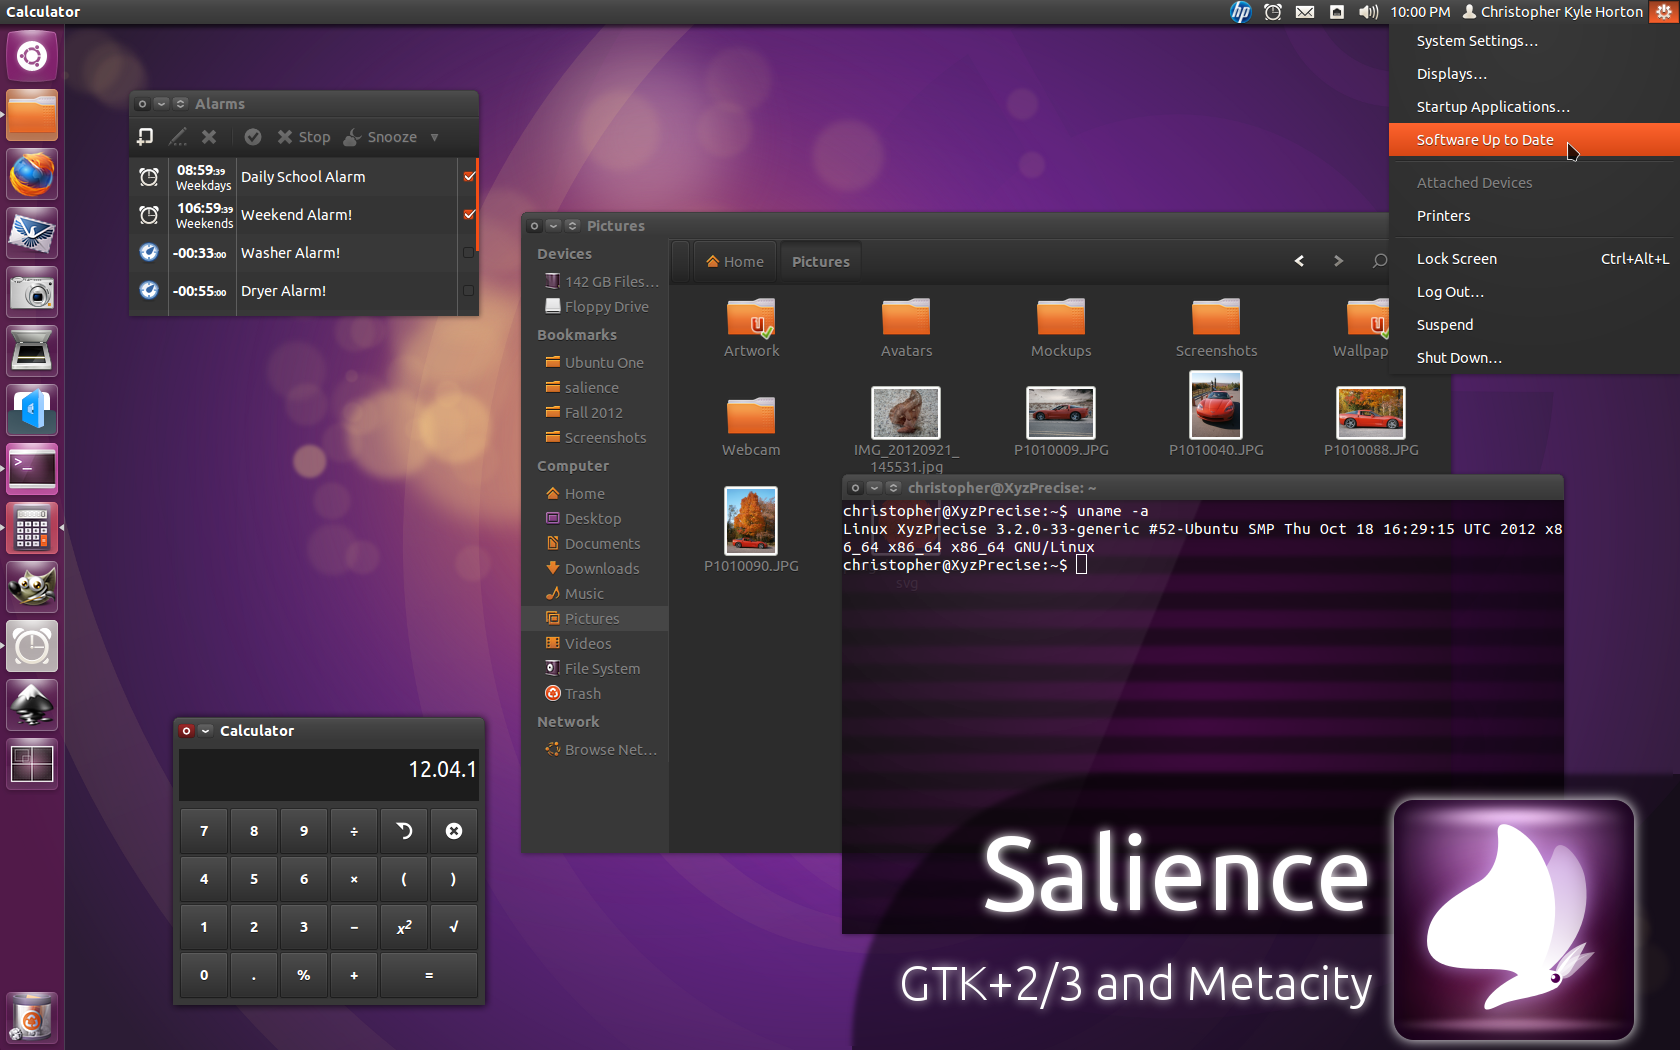Select Displays… menu entry

pos(1534,74)
